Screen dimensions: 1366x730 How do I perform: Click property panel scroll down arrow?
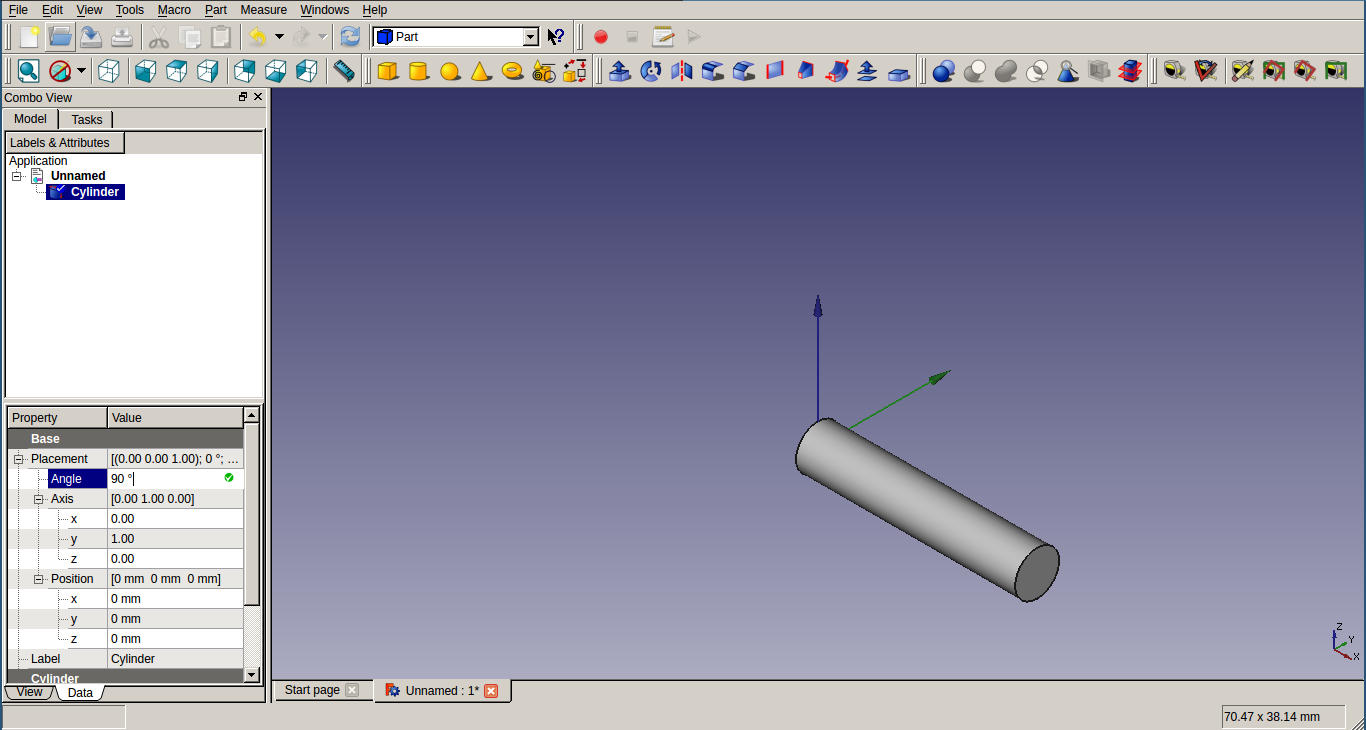pos(252,675)
